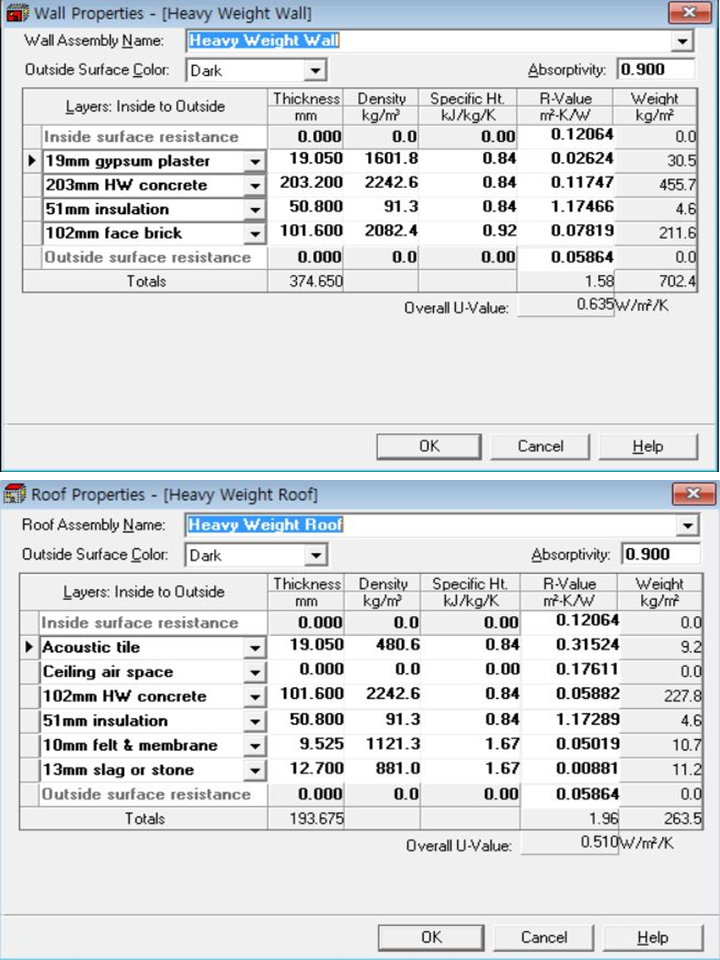The image size is (720, 960).
Task: Open the 102mm face brick layer dropdown
Action: pos(254,233)
